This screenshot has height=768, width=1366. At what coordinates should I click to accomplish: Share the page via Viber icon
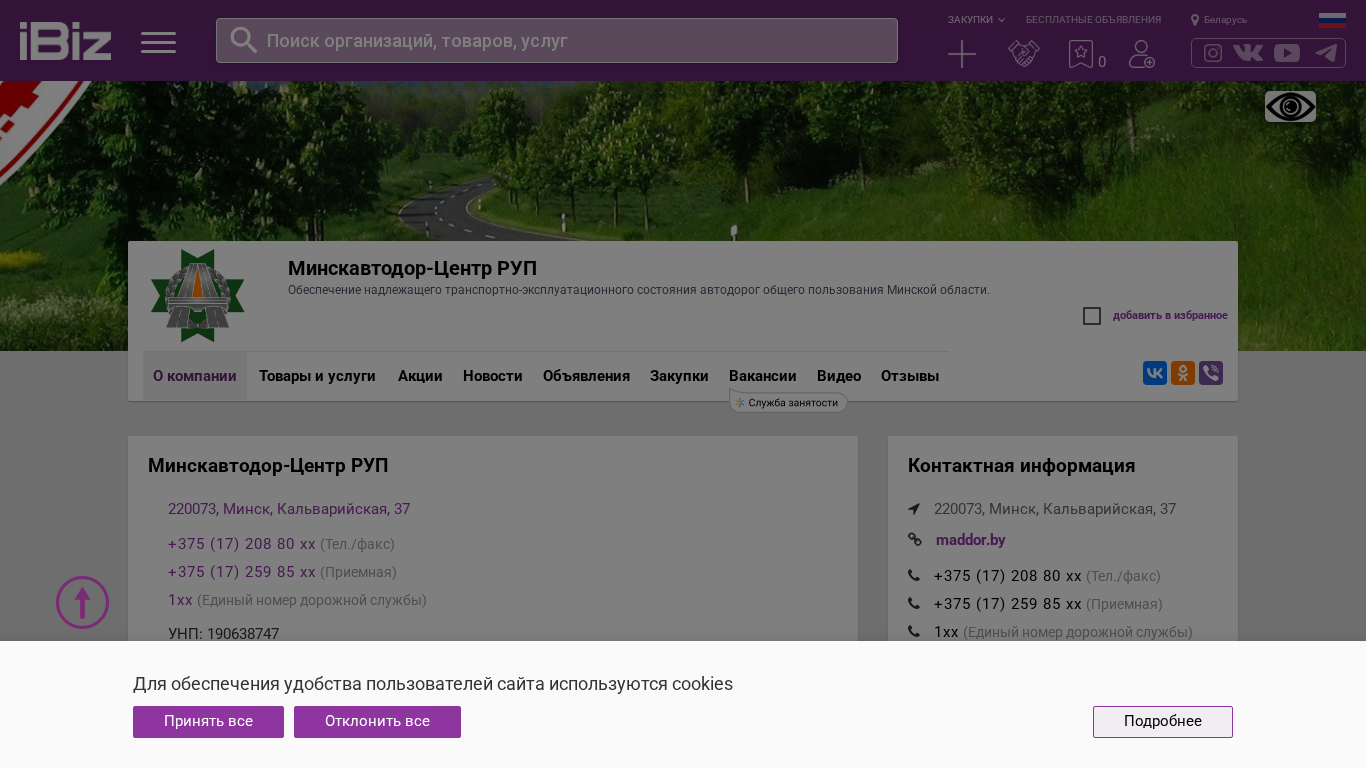[x=1211, y=373]
